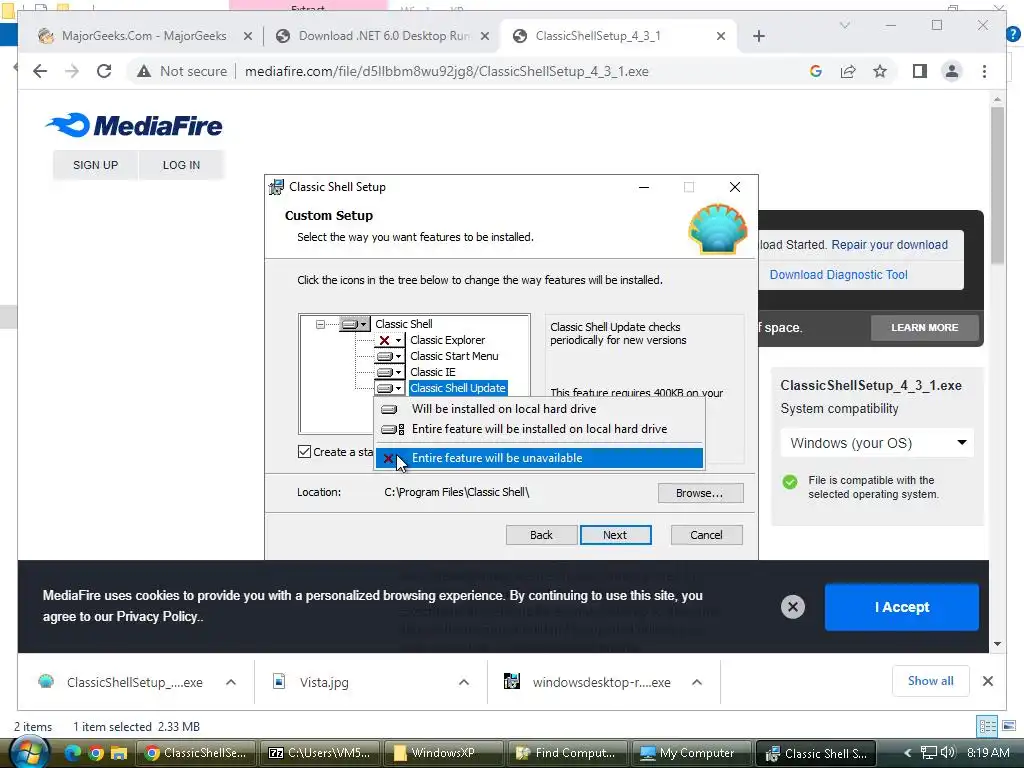Switch to My Computer taskbar window
1024x768 pixels.
click(x=692, y=753)
